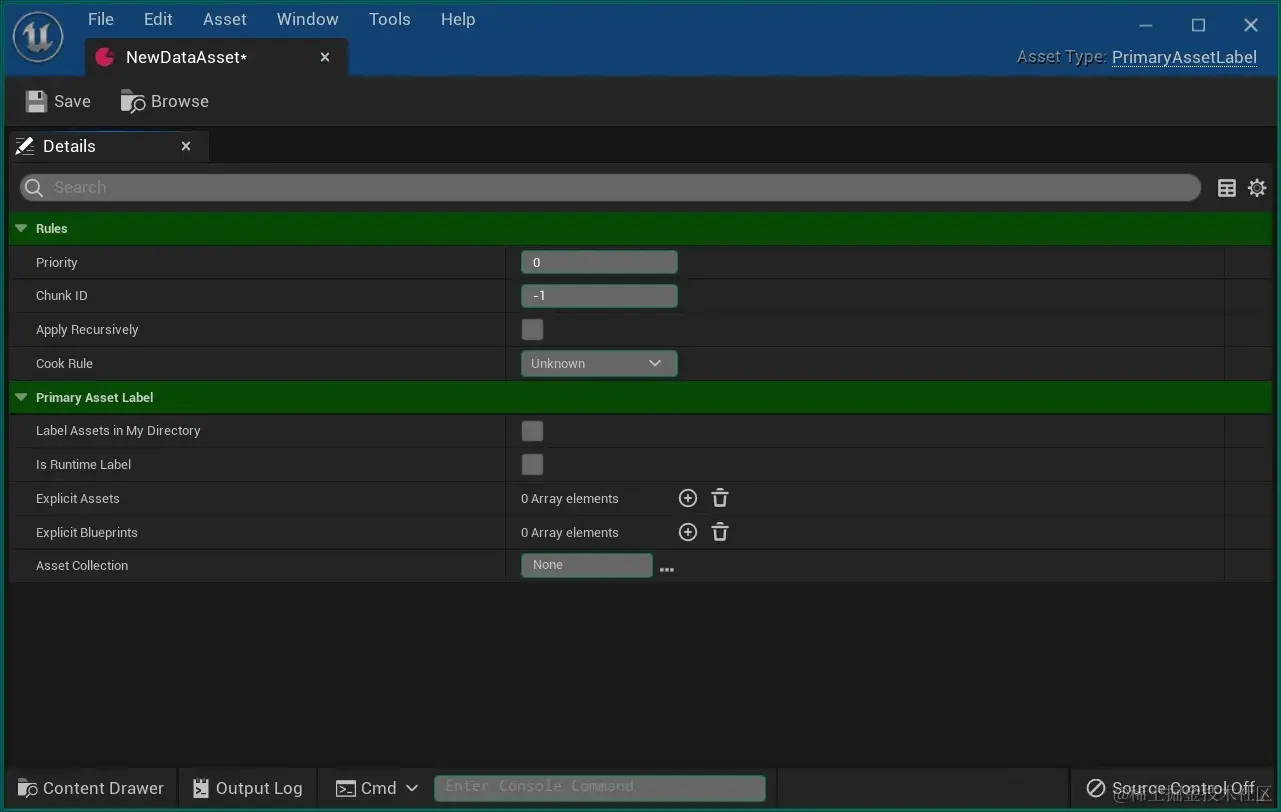This screenshot has height=812, width=1281.
Task: Click the Priority value field
Action: coord(599,262)
